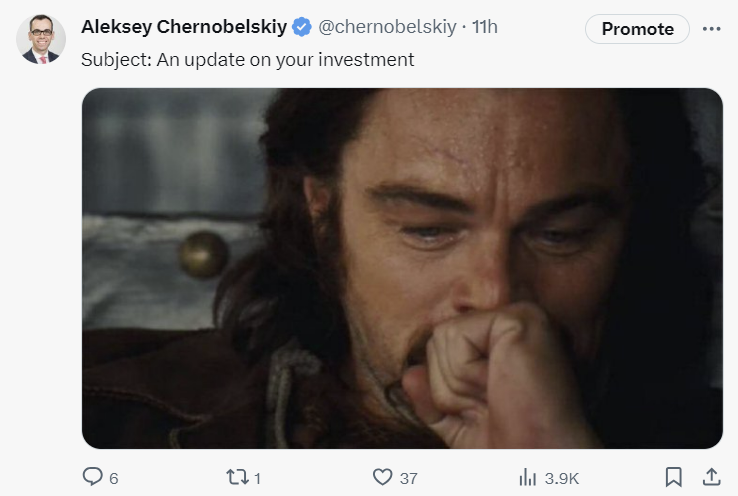Open the author's profile picture avatar
Viewport: 738px width, 496px height.
click(x=41, y=40)
